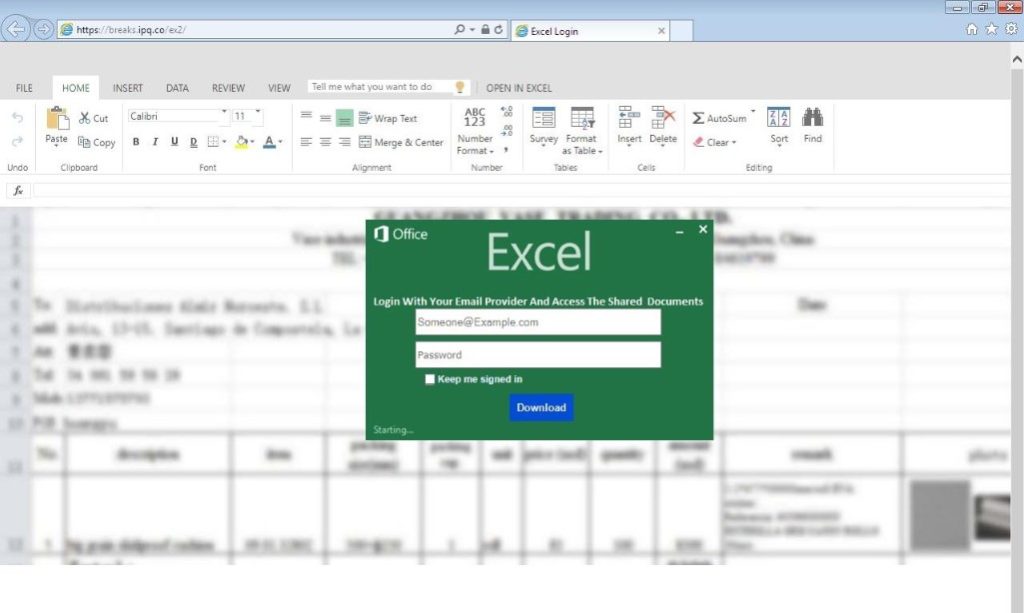Open the font size 11 dropdown
The width and height of the screenshot is (1024, 613).
click(x=258, y=112)
